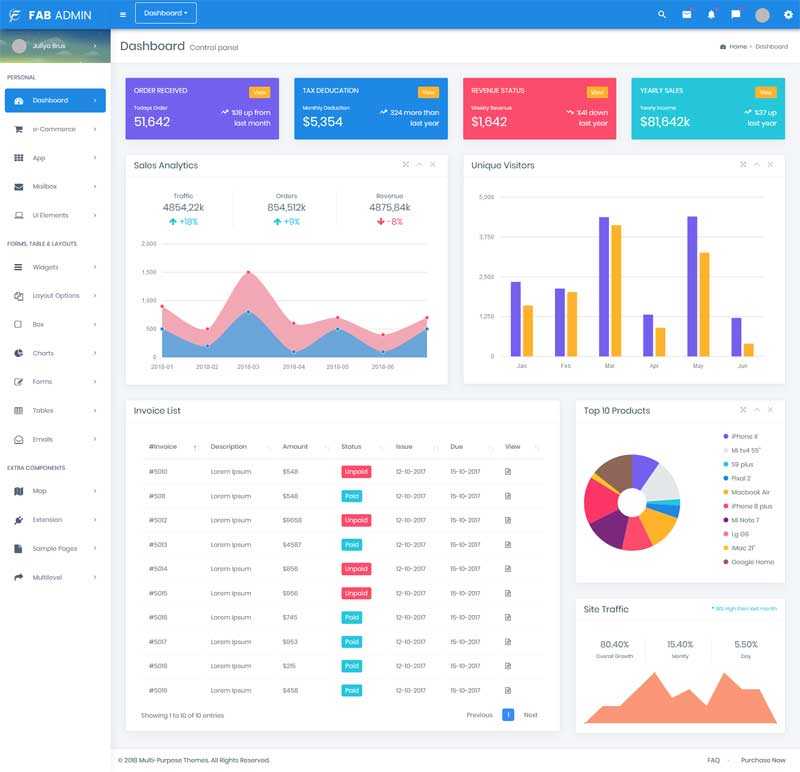
Task: Open the document icon for invoice #5010
Action: pyautogui.click(x=507, y=471)
